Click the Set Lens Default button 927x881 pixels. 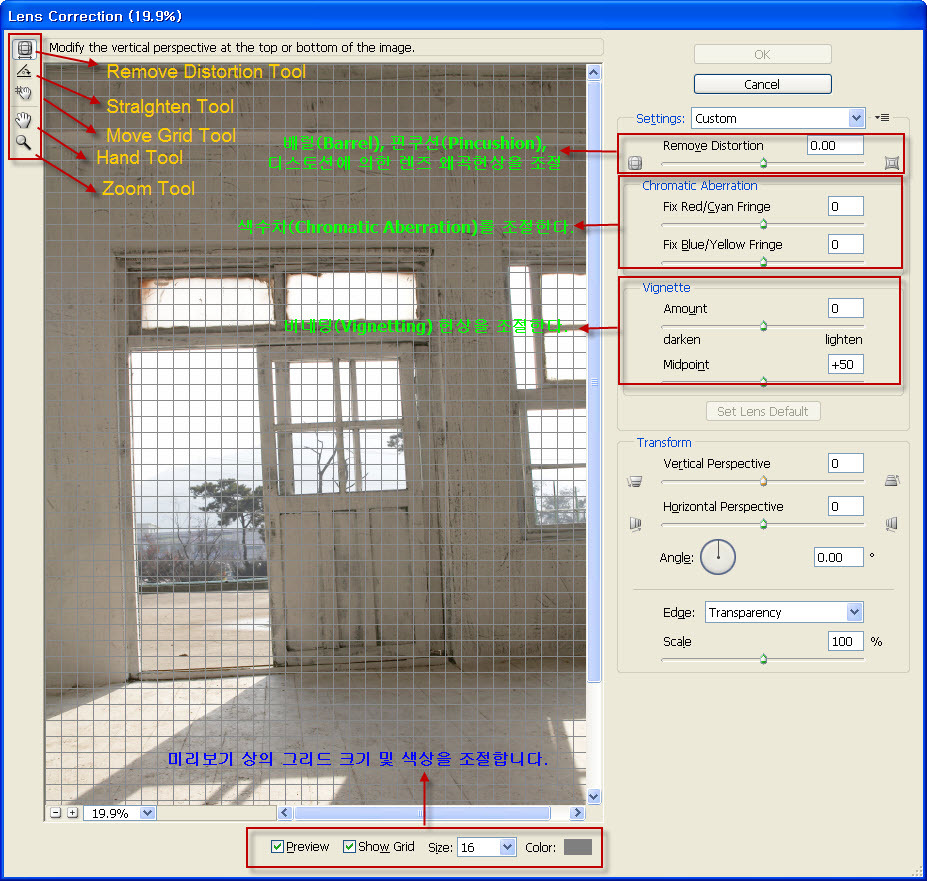click(763, 412)
